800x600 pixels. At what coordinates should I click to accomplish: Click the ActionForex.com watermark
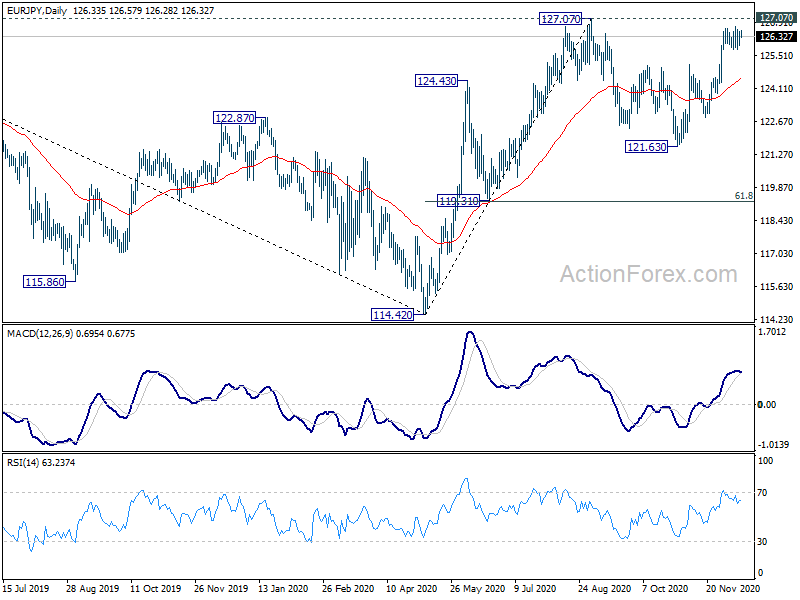(648, 274)
